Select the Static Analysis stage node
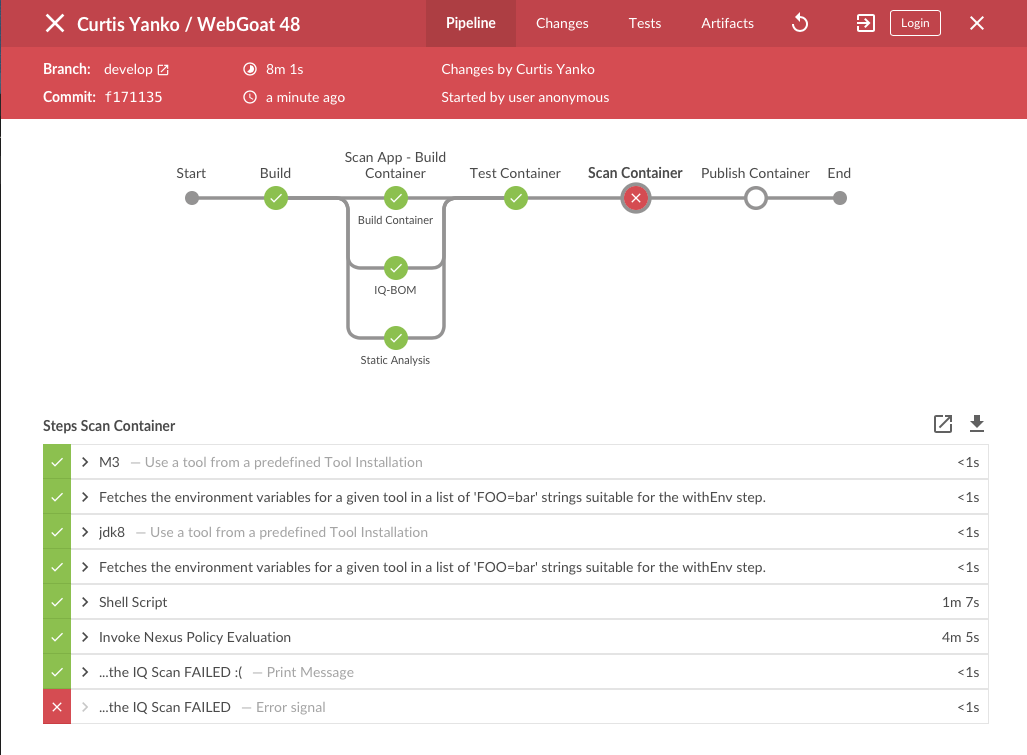This screenshot has height=755, width=1027. (x=396, y=338)
